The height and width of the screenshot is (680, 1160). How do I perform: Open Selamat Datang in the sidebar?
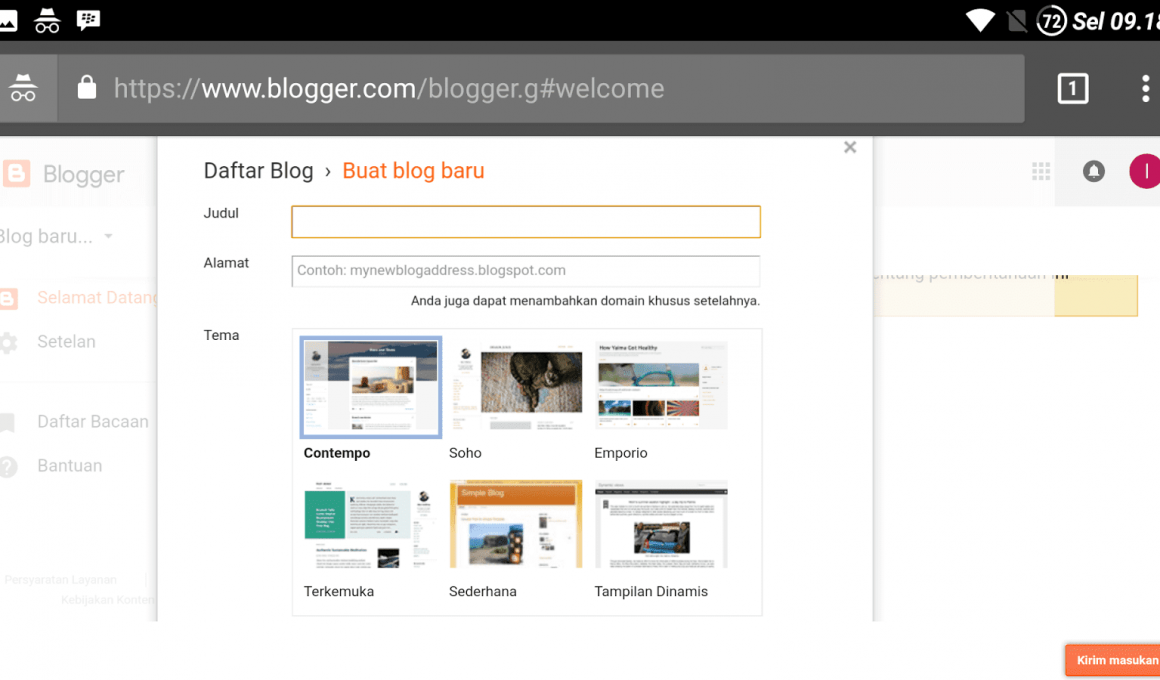tap(97, 297)
